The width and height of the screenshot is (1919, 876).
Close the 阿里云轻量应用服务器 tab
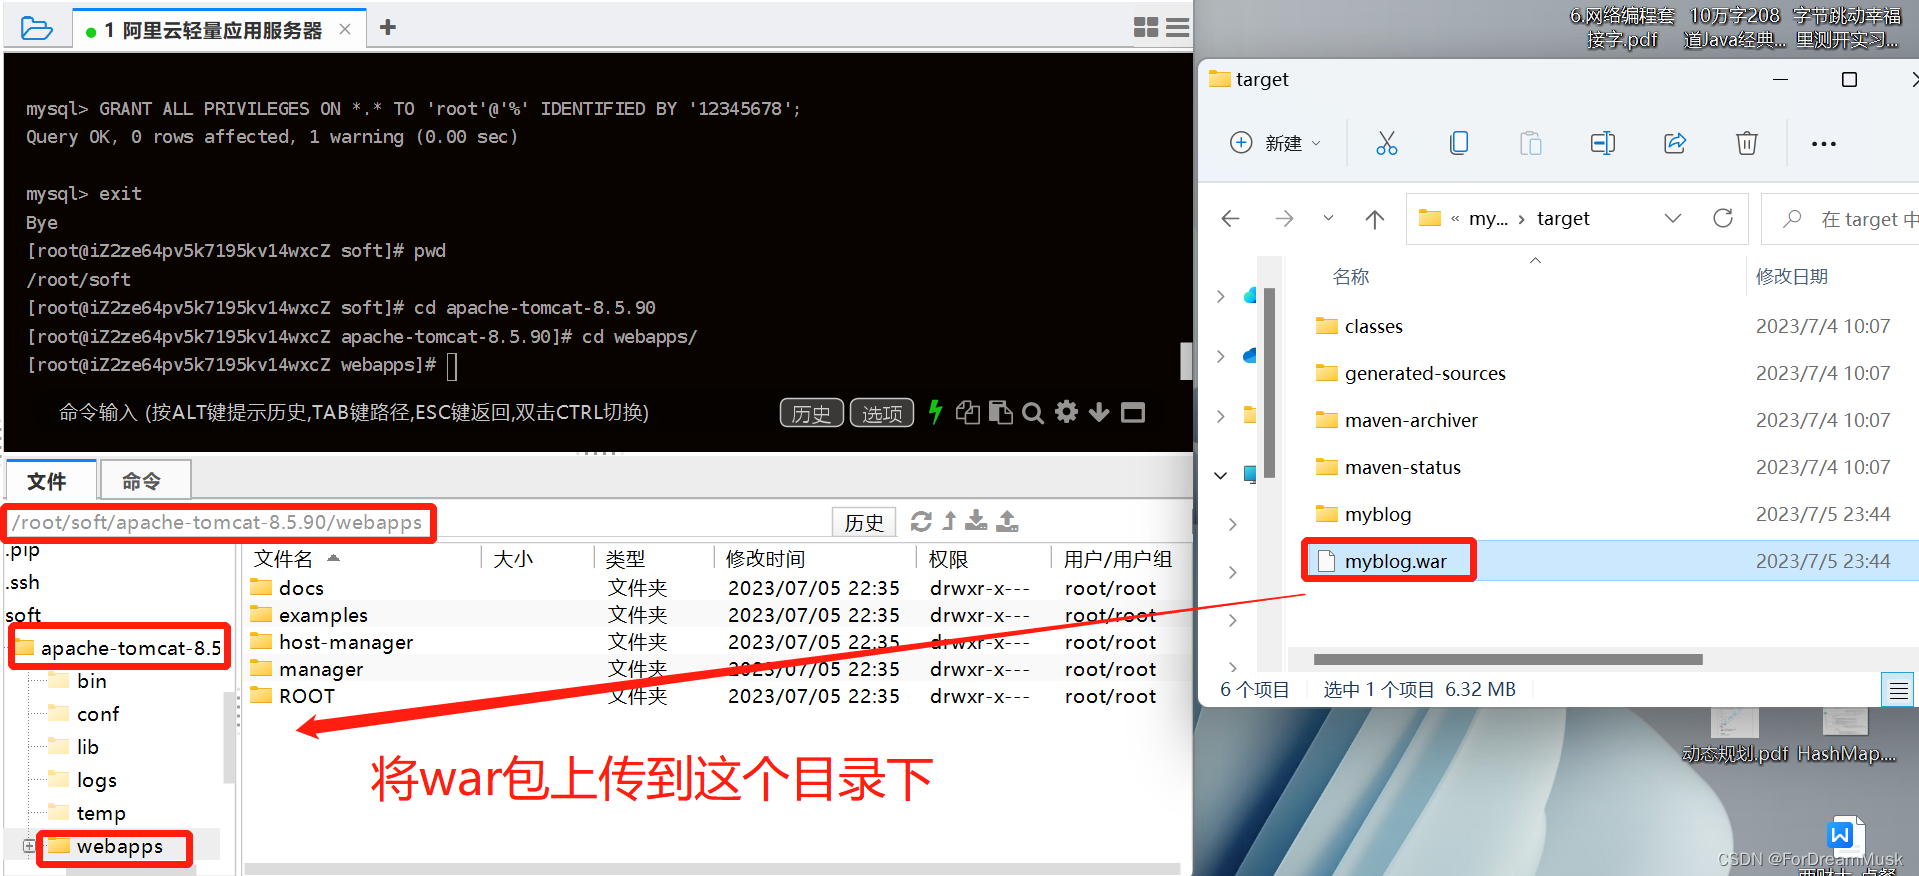click(x=345, y=29)
